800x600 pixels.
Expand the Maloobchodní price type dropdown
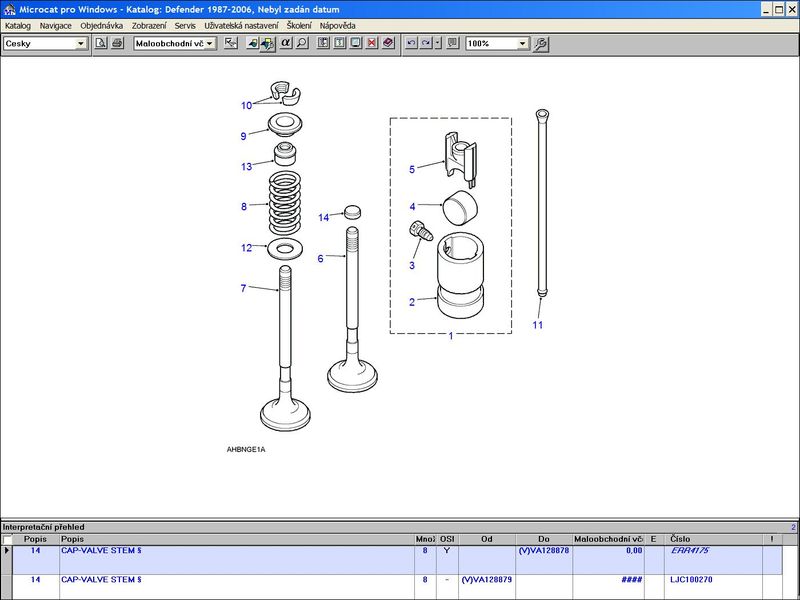click(x=210, y=44)
